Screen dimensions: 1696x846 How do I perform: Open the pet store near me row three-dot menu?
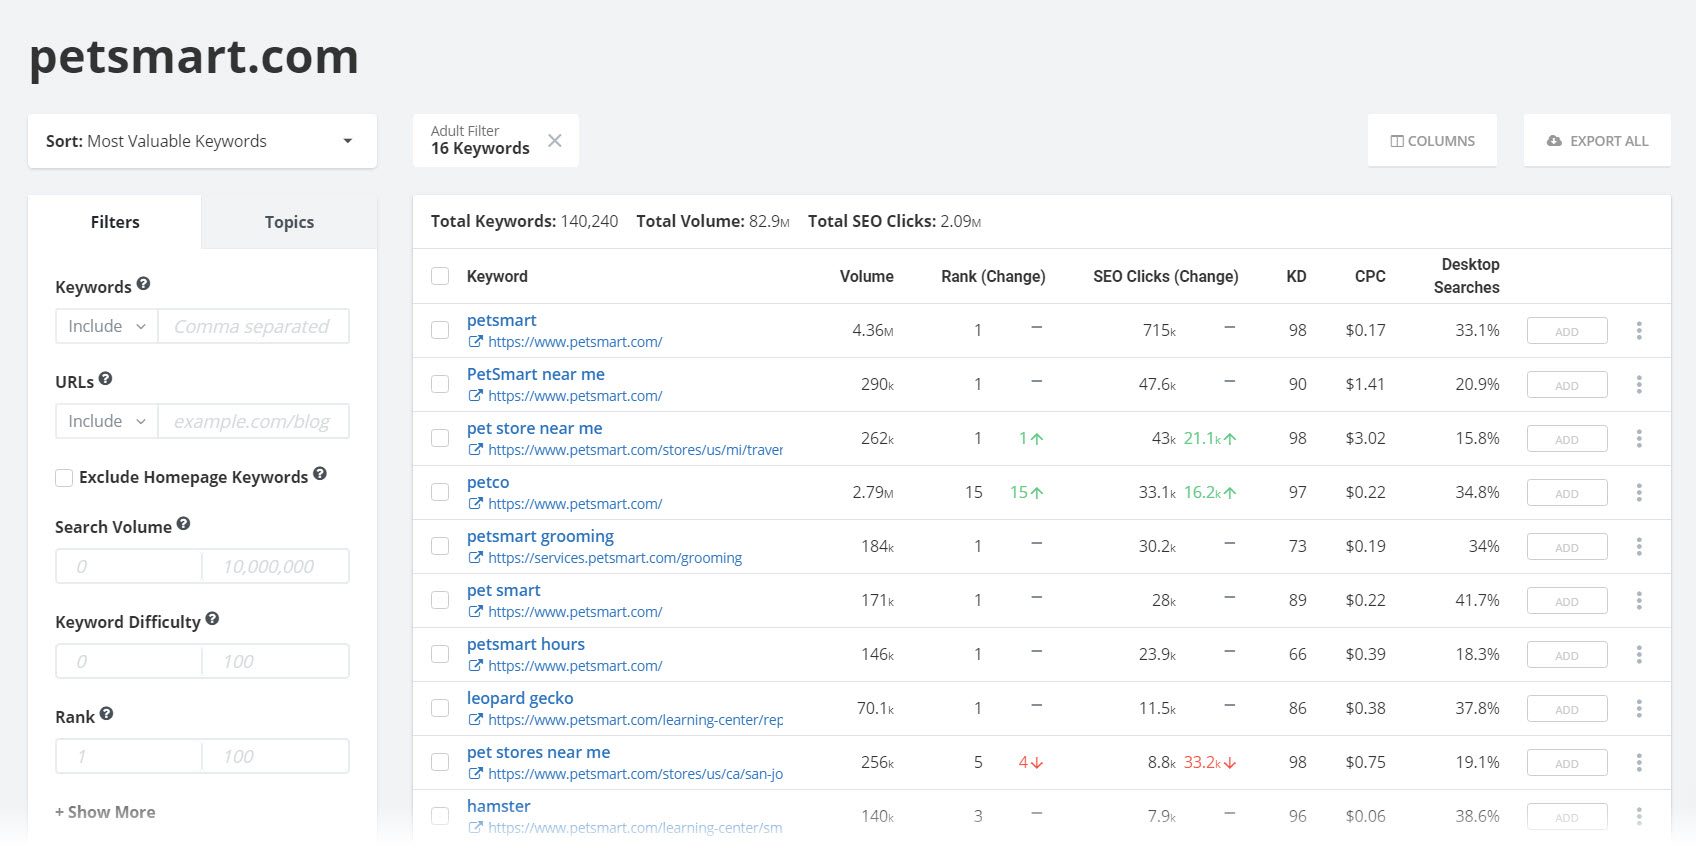pyautogui.click(x=1639, y=438)
